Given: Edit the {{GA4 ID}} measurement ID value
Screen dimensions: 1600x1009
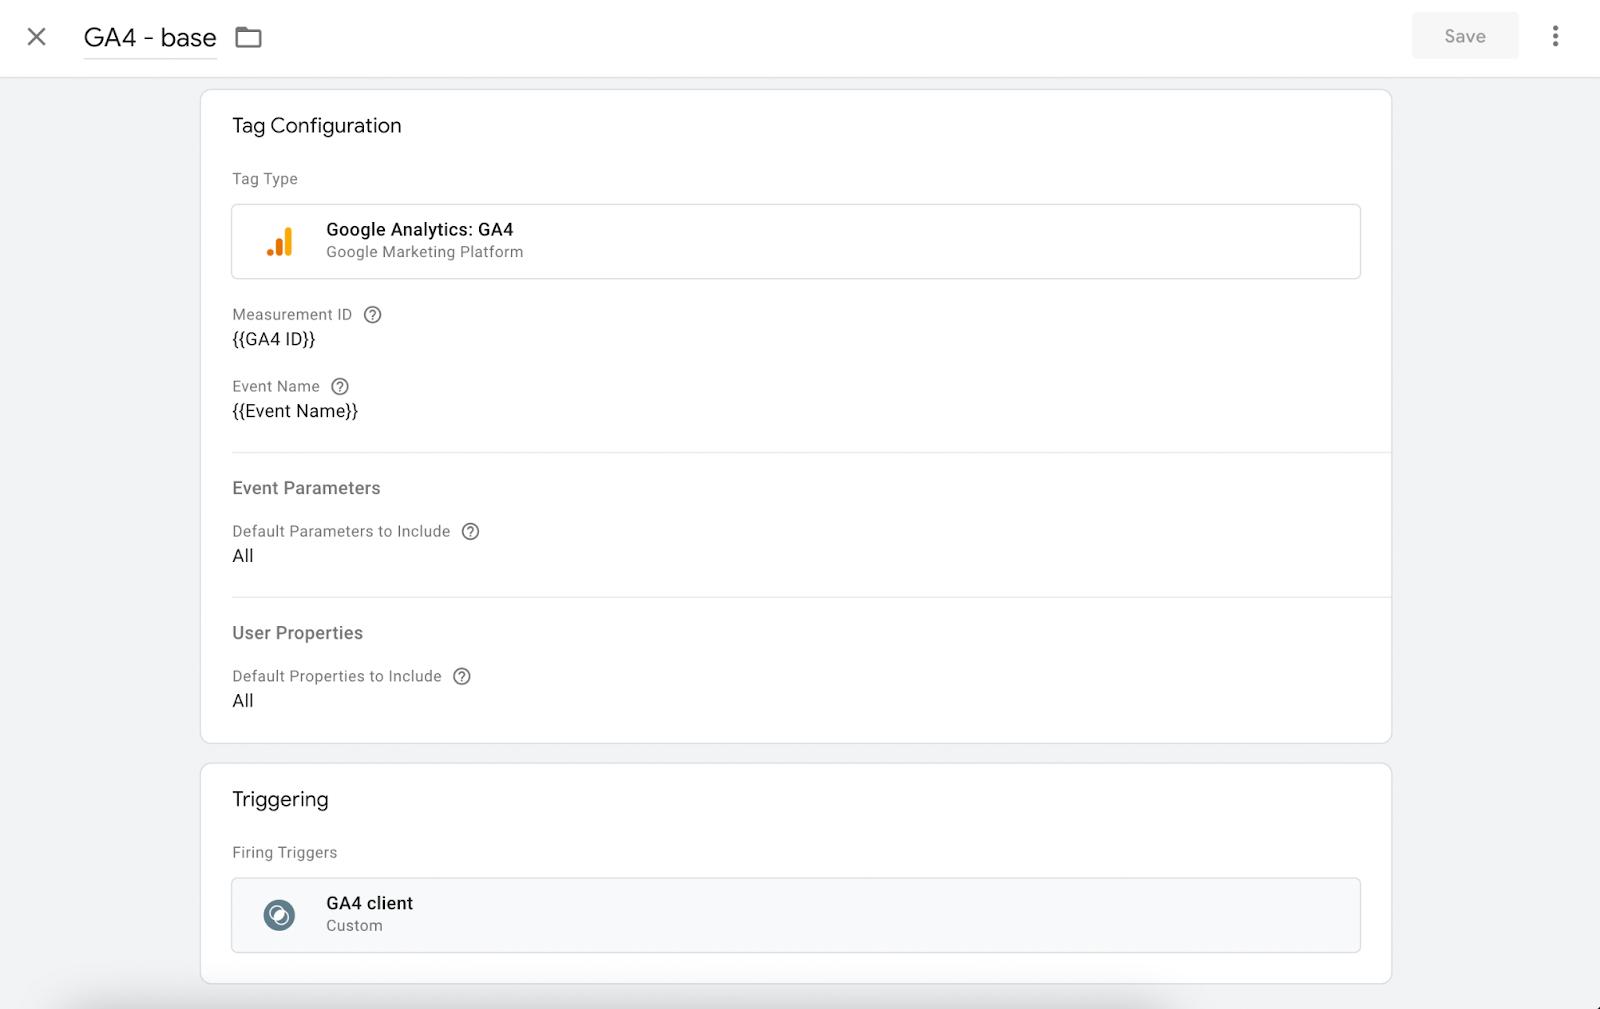Looking at the screenshot, I should tap(274, 339).
